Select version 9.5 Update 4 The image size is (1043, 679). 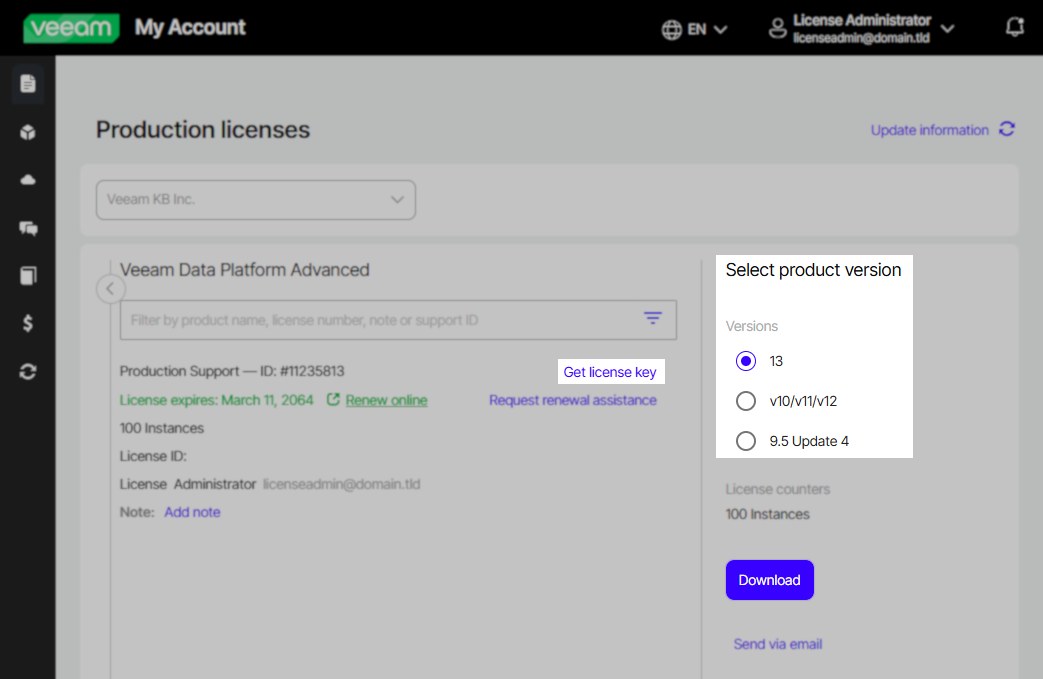pos(745,440)
